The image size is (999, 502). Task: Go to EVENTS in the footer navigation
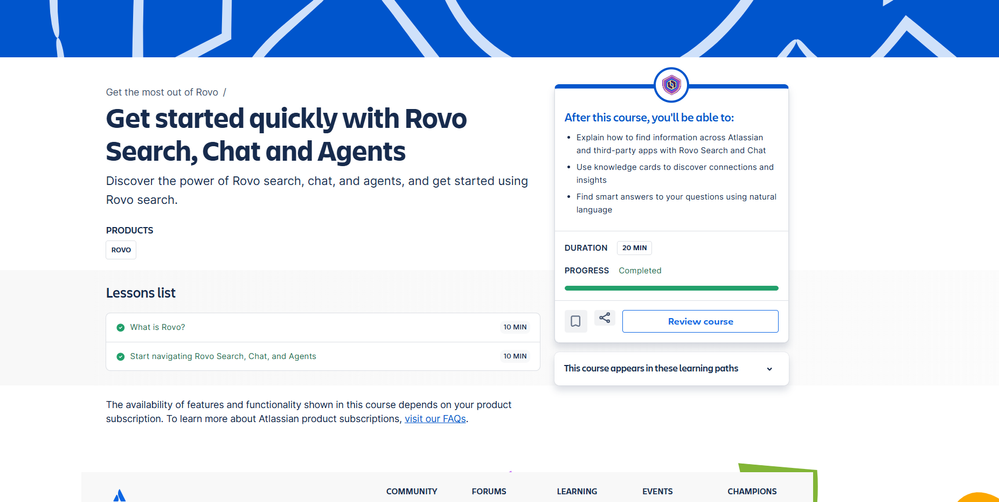click(x=657, y=492)
